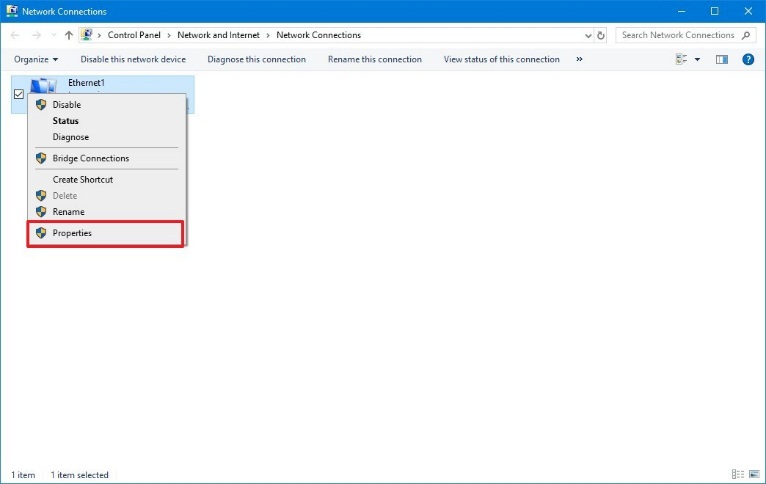Toggle the preview pane icon

tap(722, 60)
